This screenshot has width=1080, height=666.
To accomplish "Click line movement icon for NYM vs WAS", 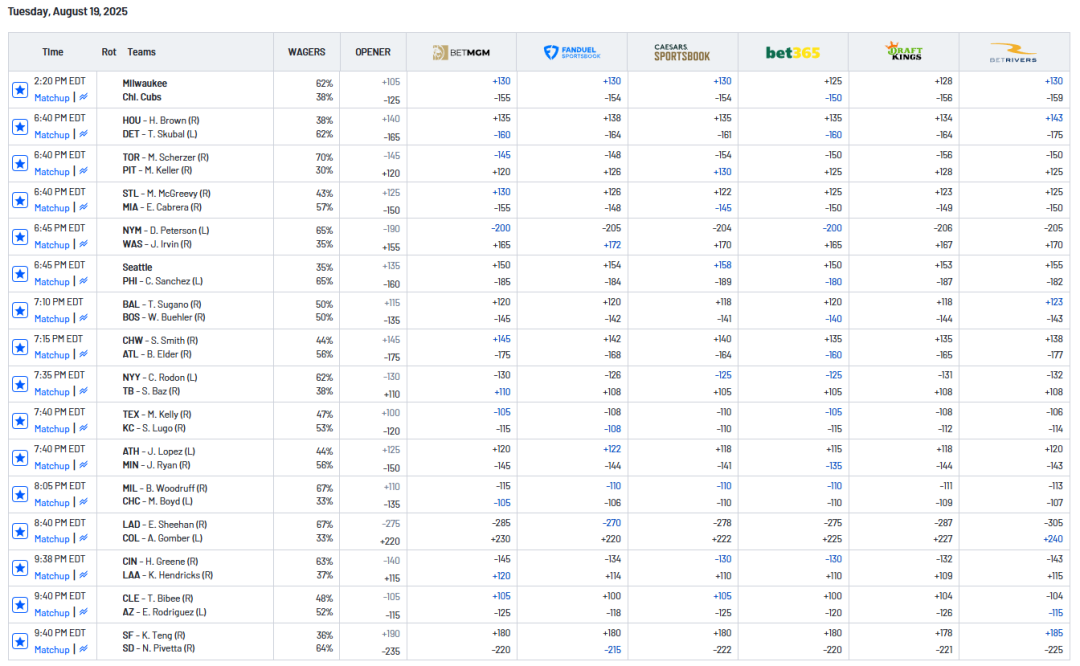I will [x=83, y=244].
